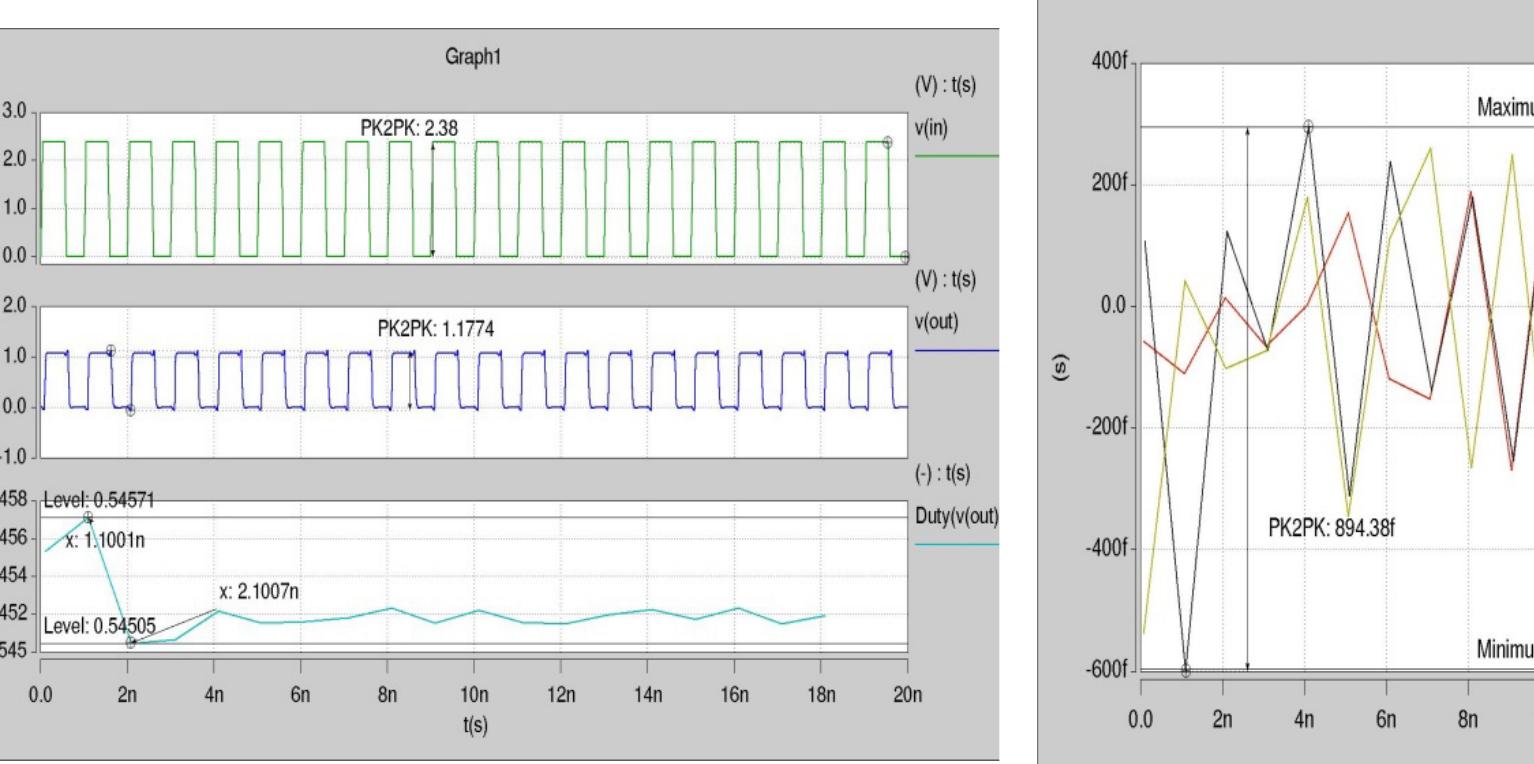The image size is (1534, 764).
Task: Select the circle marker at the jitter maximum peak
Action: pyautogui.click(x=1308, y=127)
